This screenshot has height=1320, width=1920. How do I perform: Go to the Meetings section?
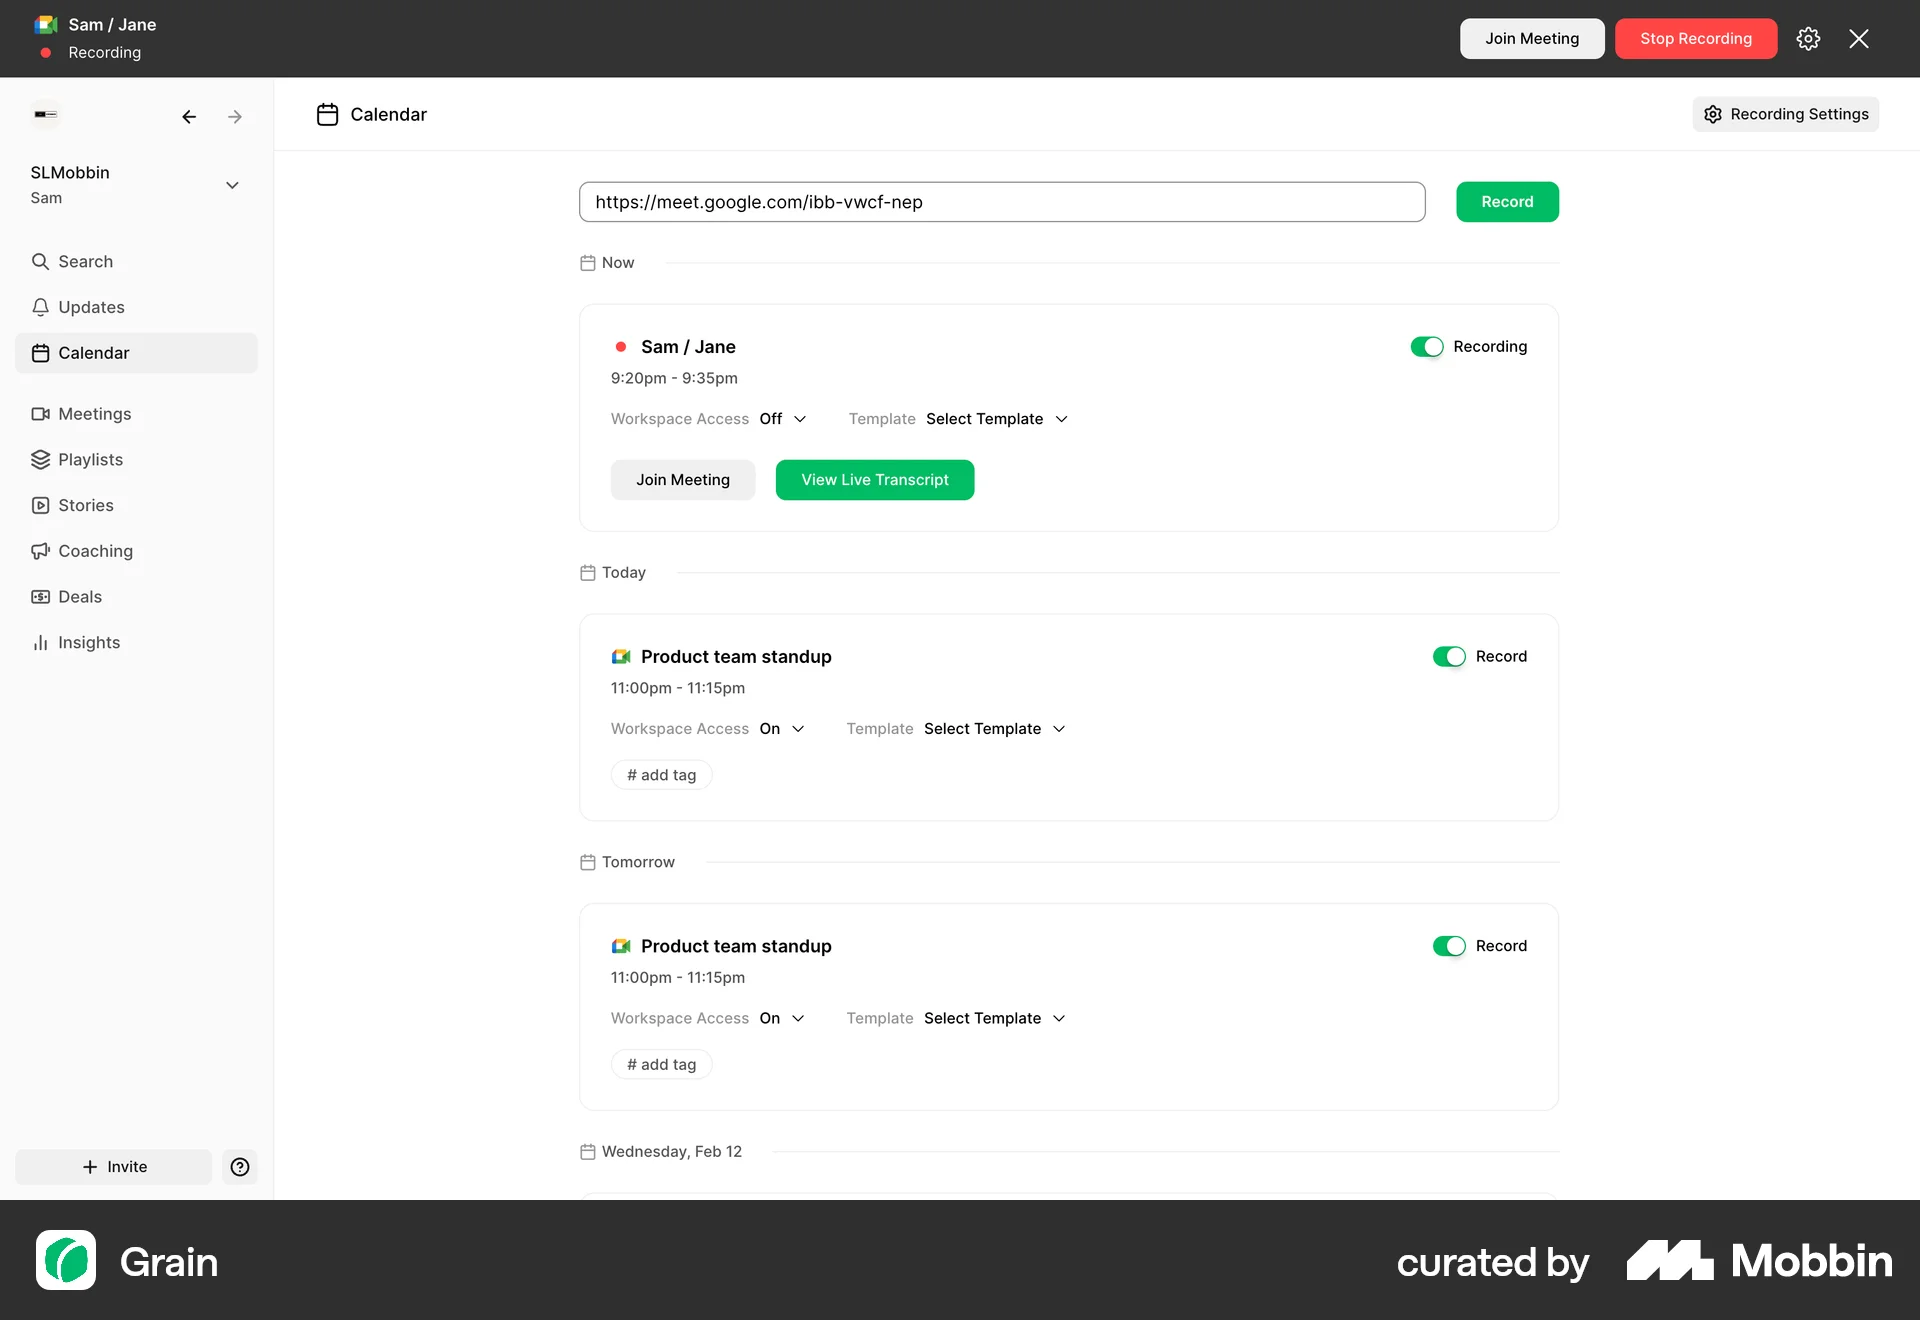95,413
